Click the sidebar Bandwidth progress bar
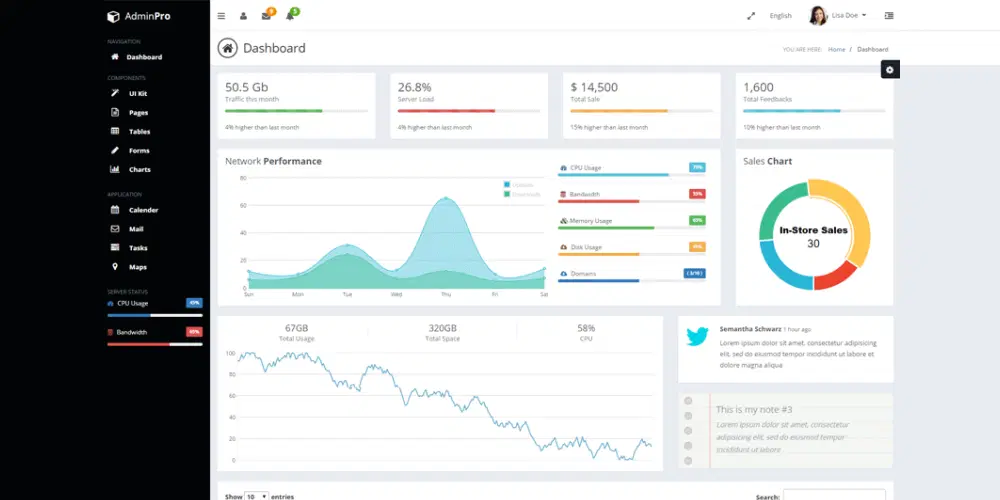 point(155,344)
